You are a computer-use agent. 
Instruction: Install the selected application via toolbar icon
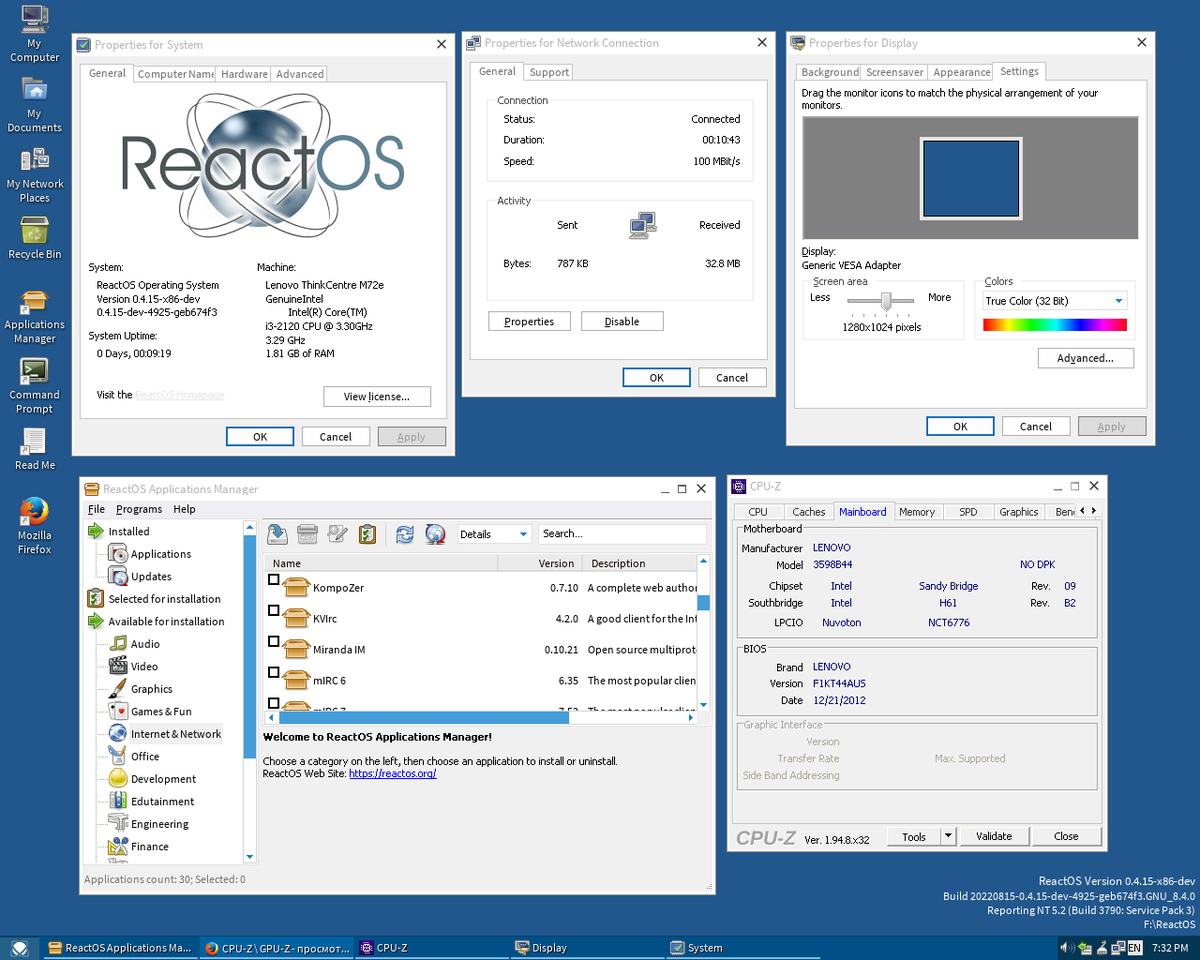click(277, 534)
